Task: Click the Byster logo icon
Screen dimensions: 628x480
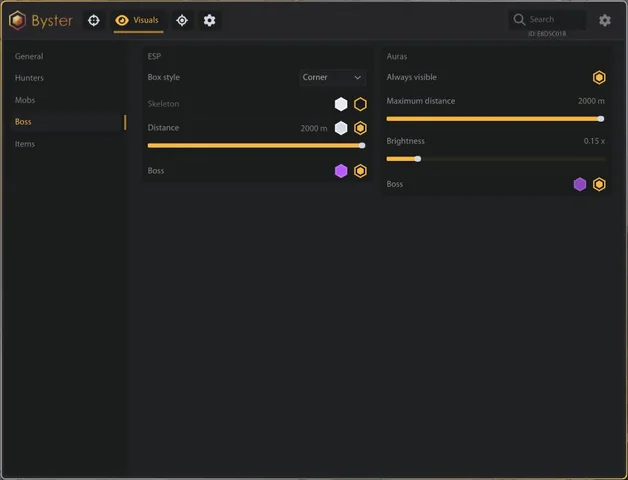Action: (x=18, y=20)
